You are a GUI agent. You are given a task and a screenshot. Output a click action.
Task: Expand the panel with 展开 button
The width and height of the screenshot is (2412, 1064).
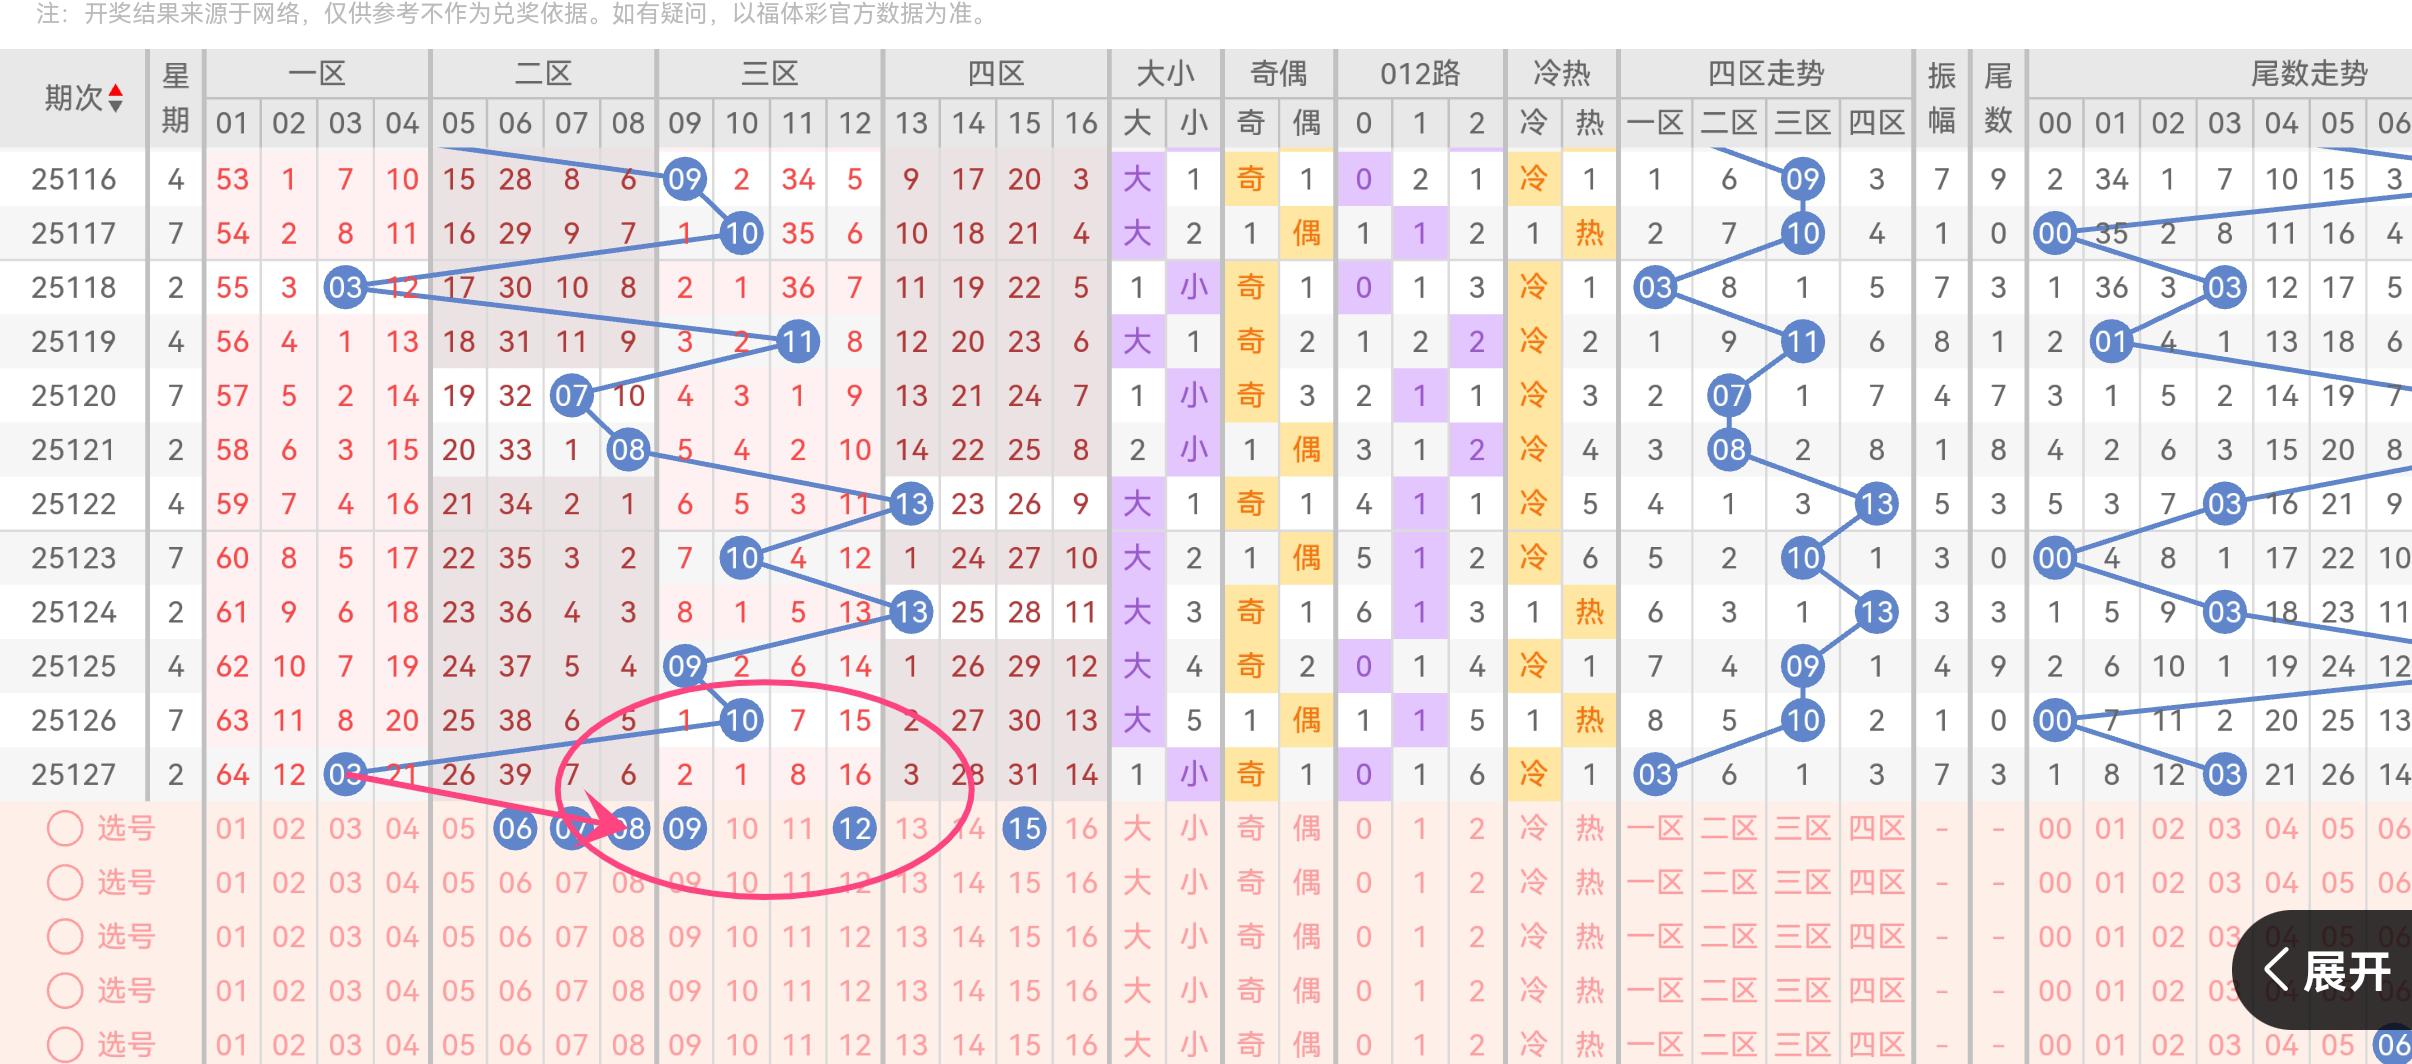pyautogui.click(x=2345, y=971)
